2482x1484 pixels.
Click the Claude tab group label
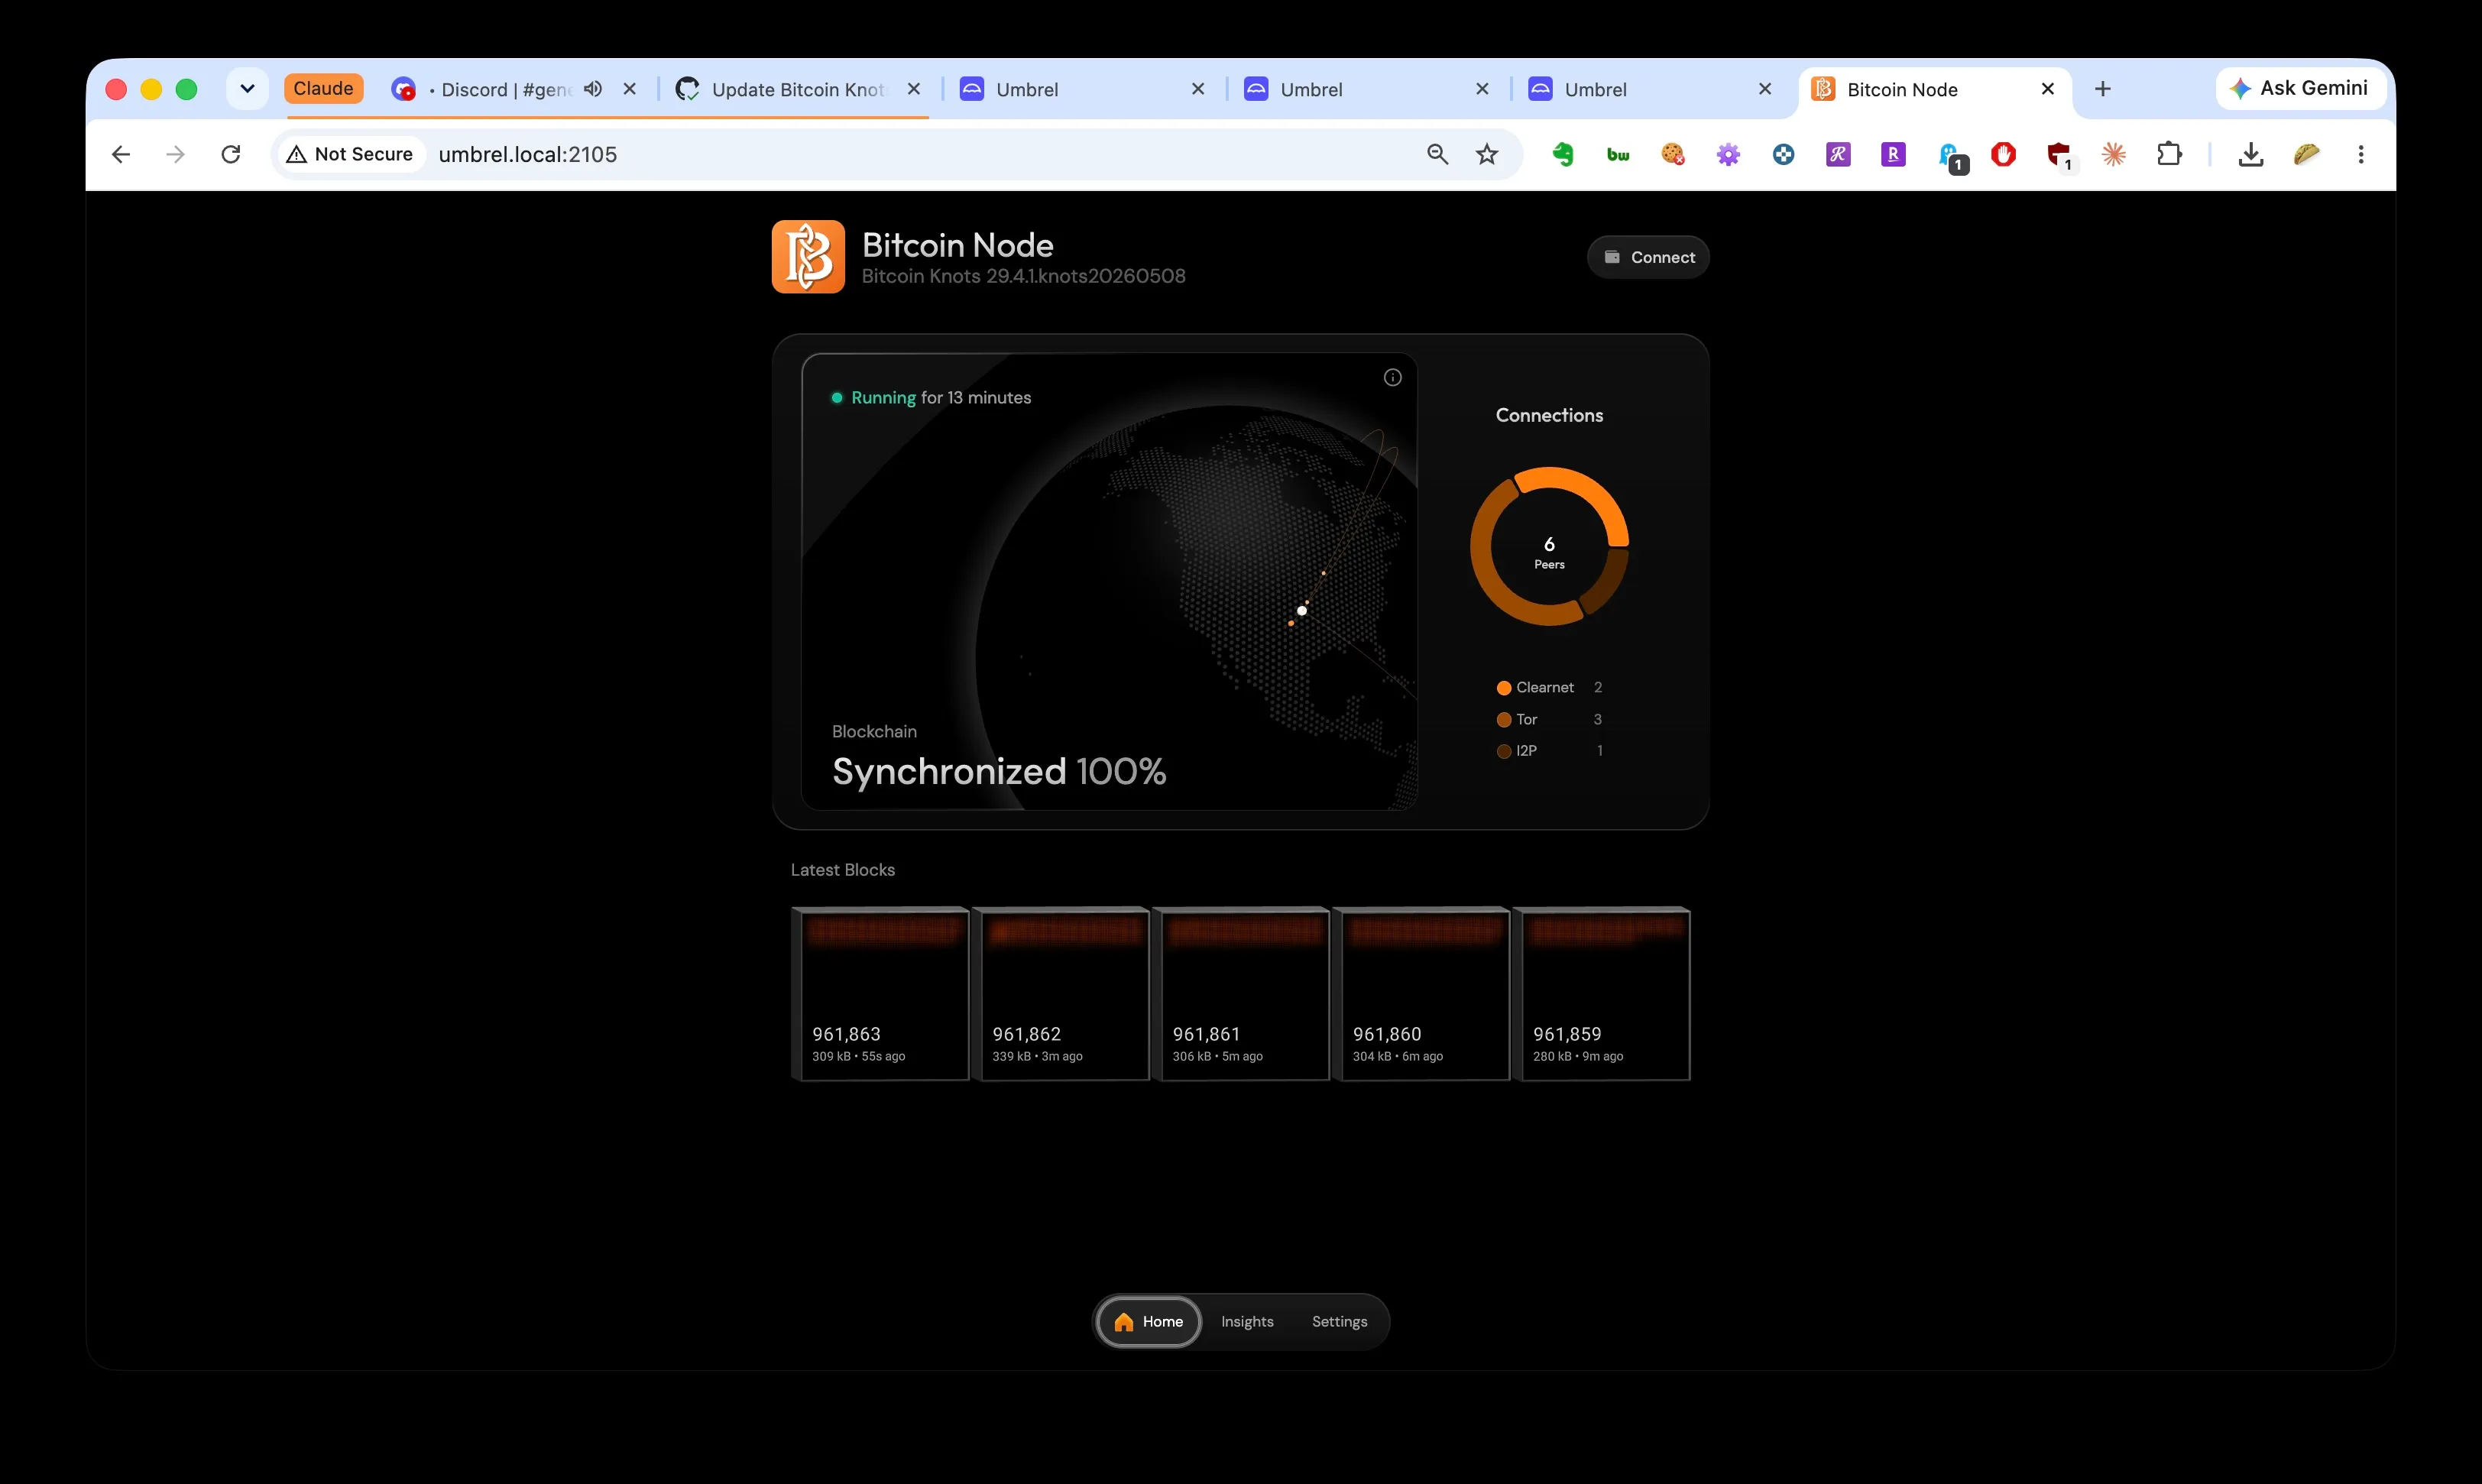tap(323, 89)
